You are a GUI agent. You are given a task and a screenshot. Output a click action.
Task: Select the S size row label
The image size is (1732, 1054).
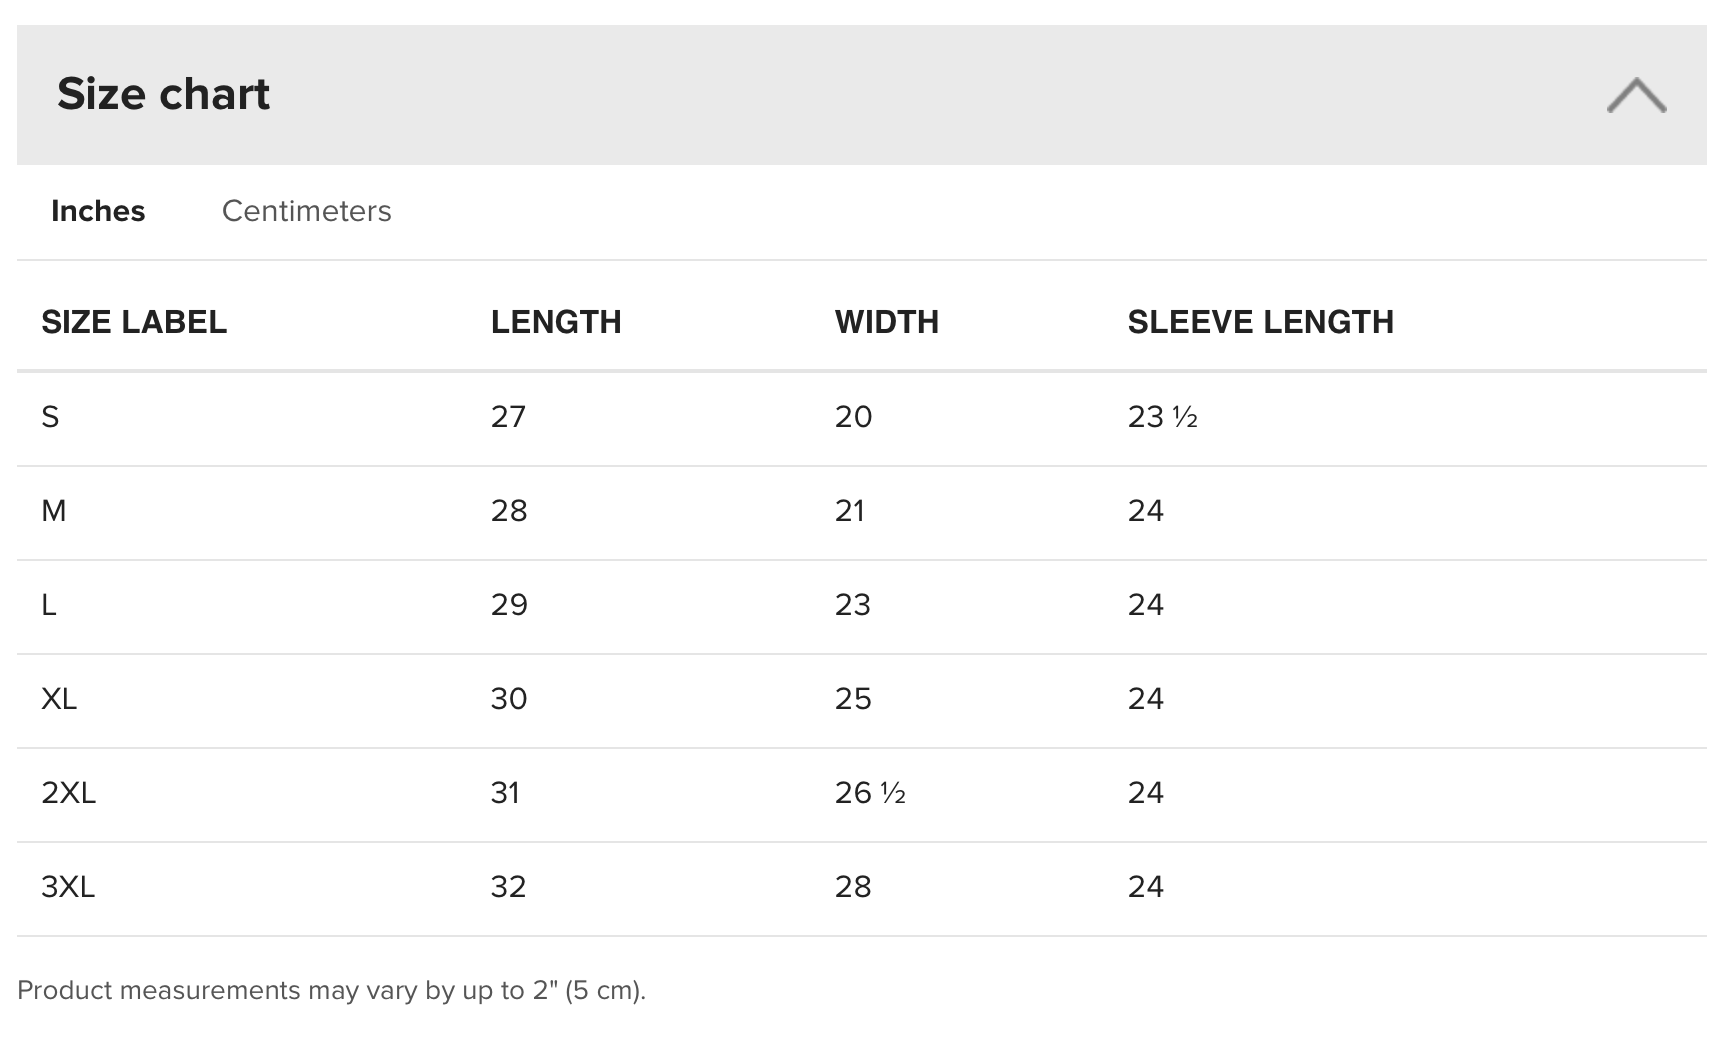50,417
